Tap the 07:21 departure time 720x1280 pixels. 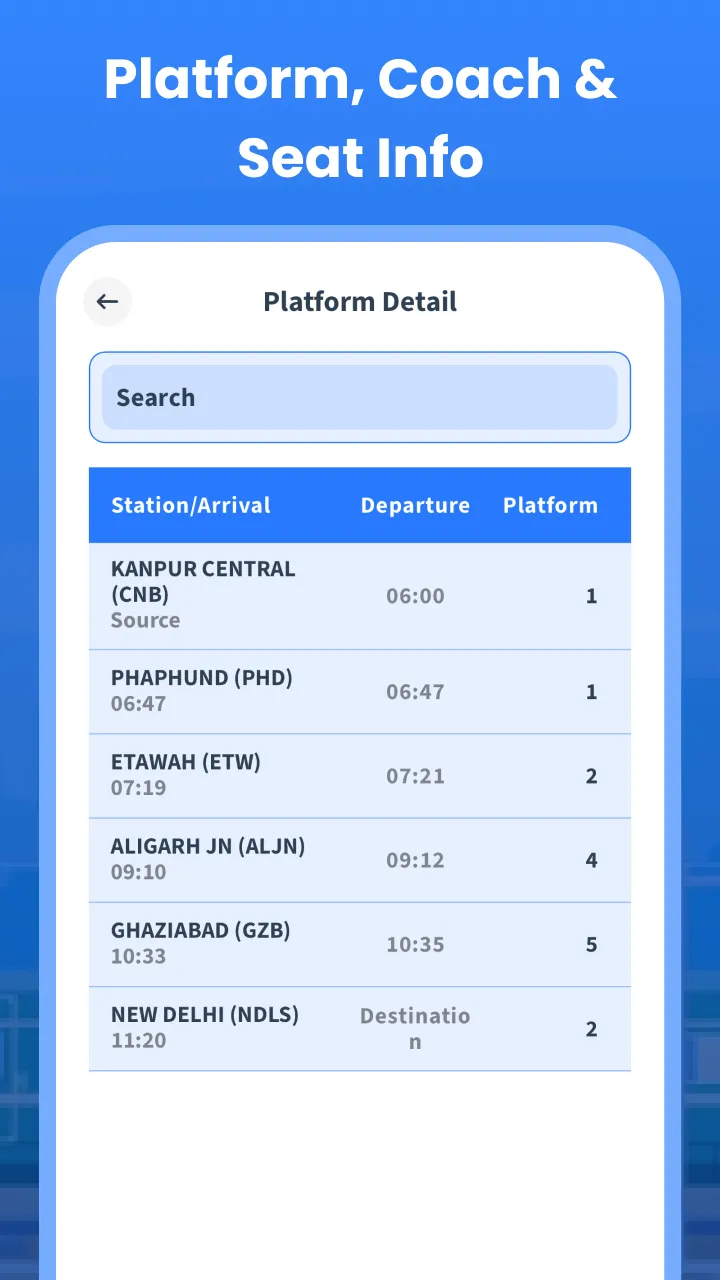pos(415,776)
